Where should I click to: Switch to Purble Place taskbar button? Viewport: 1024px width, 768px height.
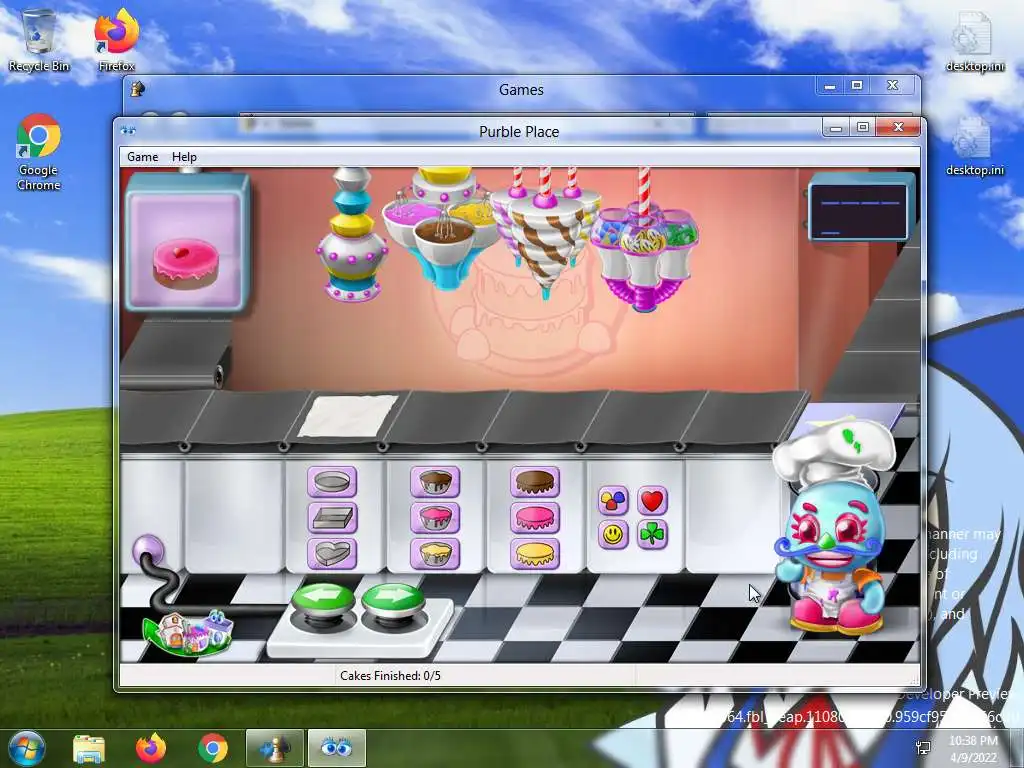point(337,749)
